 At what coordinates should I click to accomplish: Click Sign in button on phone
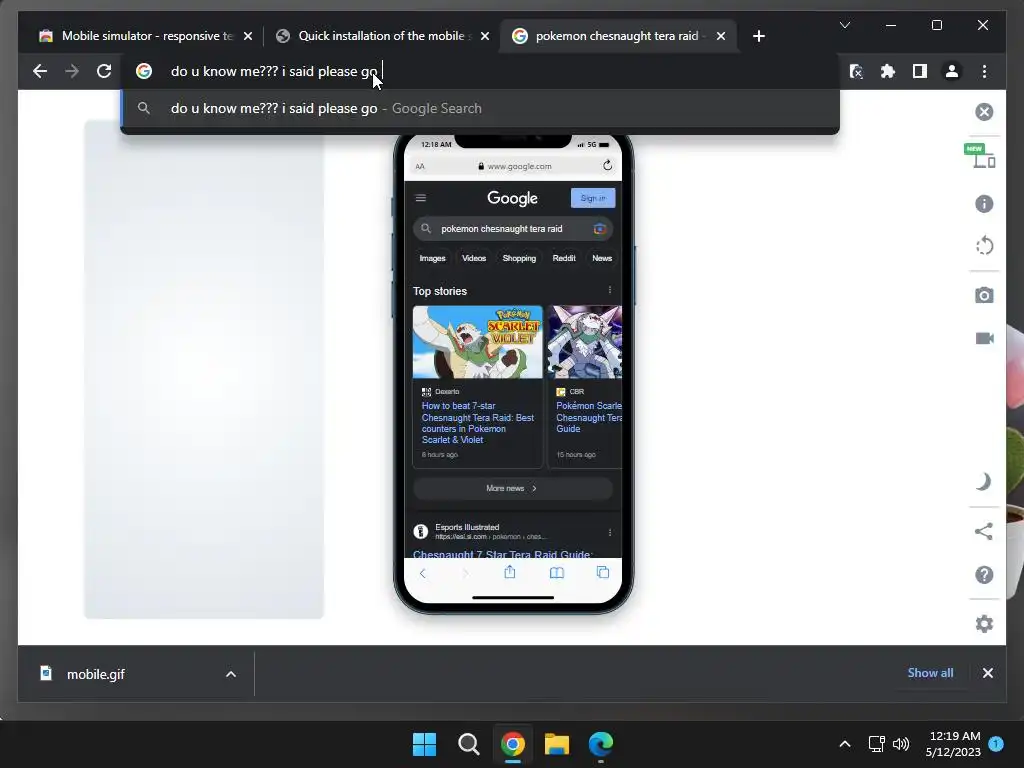point(593,198)
